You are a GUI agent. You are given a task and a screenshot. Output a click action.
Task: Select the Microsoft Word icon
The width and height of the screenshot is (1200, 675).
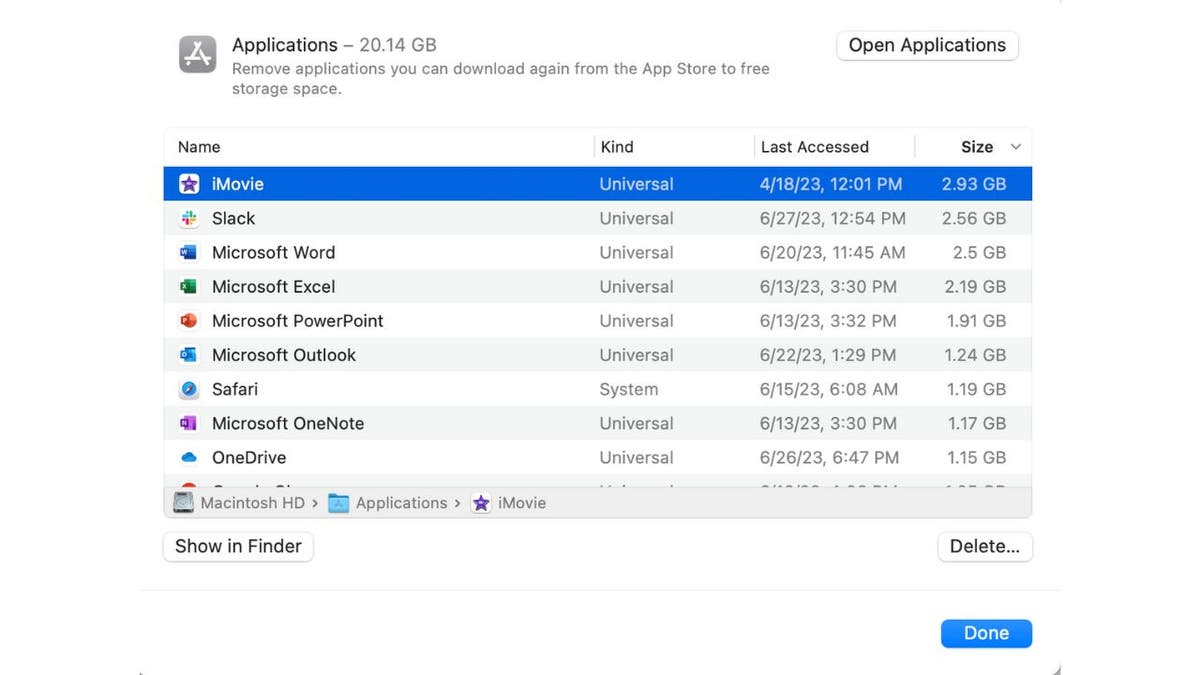pyautogui.click(x=189, y=253)
